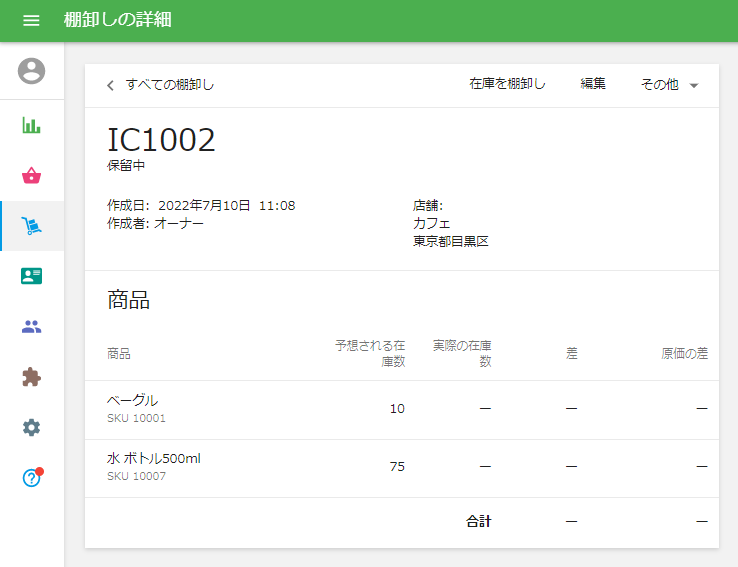The height and width of the screenshot is (567, 738).
Task: Click the 編集 button
Action: pyautogui.click(x=593, y=85)
